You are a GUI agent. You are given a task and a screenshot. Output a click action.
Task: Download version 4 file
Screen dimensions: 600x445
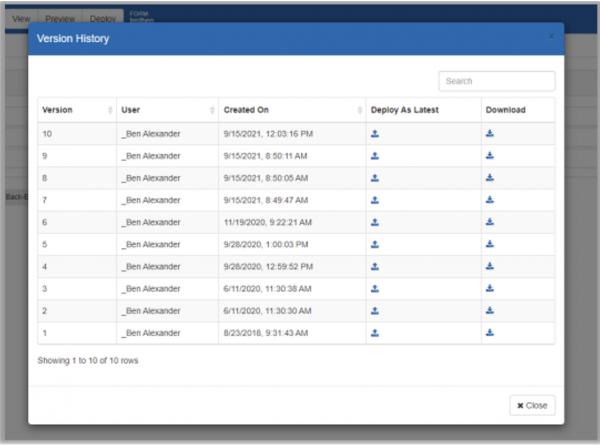tap(490, 266)
